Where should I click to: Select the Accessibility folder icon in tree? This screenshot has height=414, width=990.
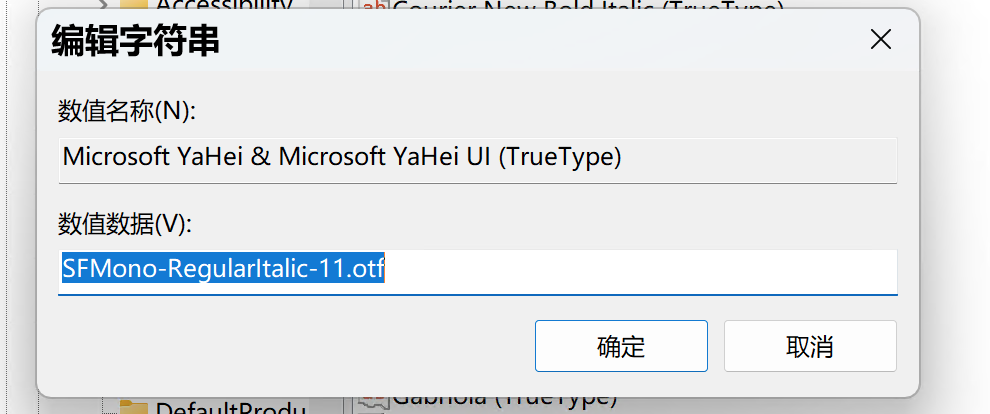[x=134, y=4]
